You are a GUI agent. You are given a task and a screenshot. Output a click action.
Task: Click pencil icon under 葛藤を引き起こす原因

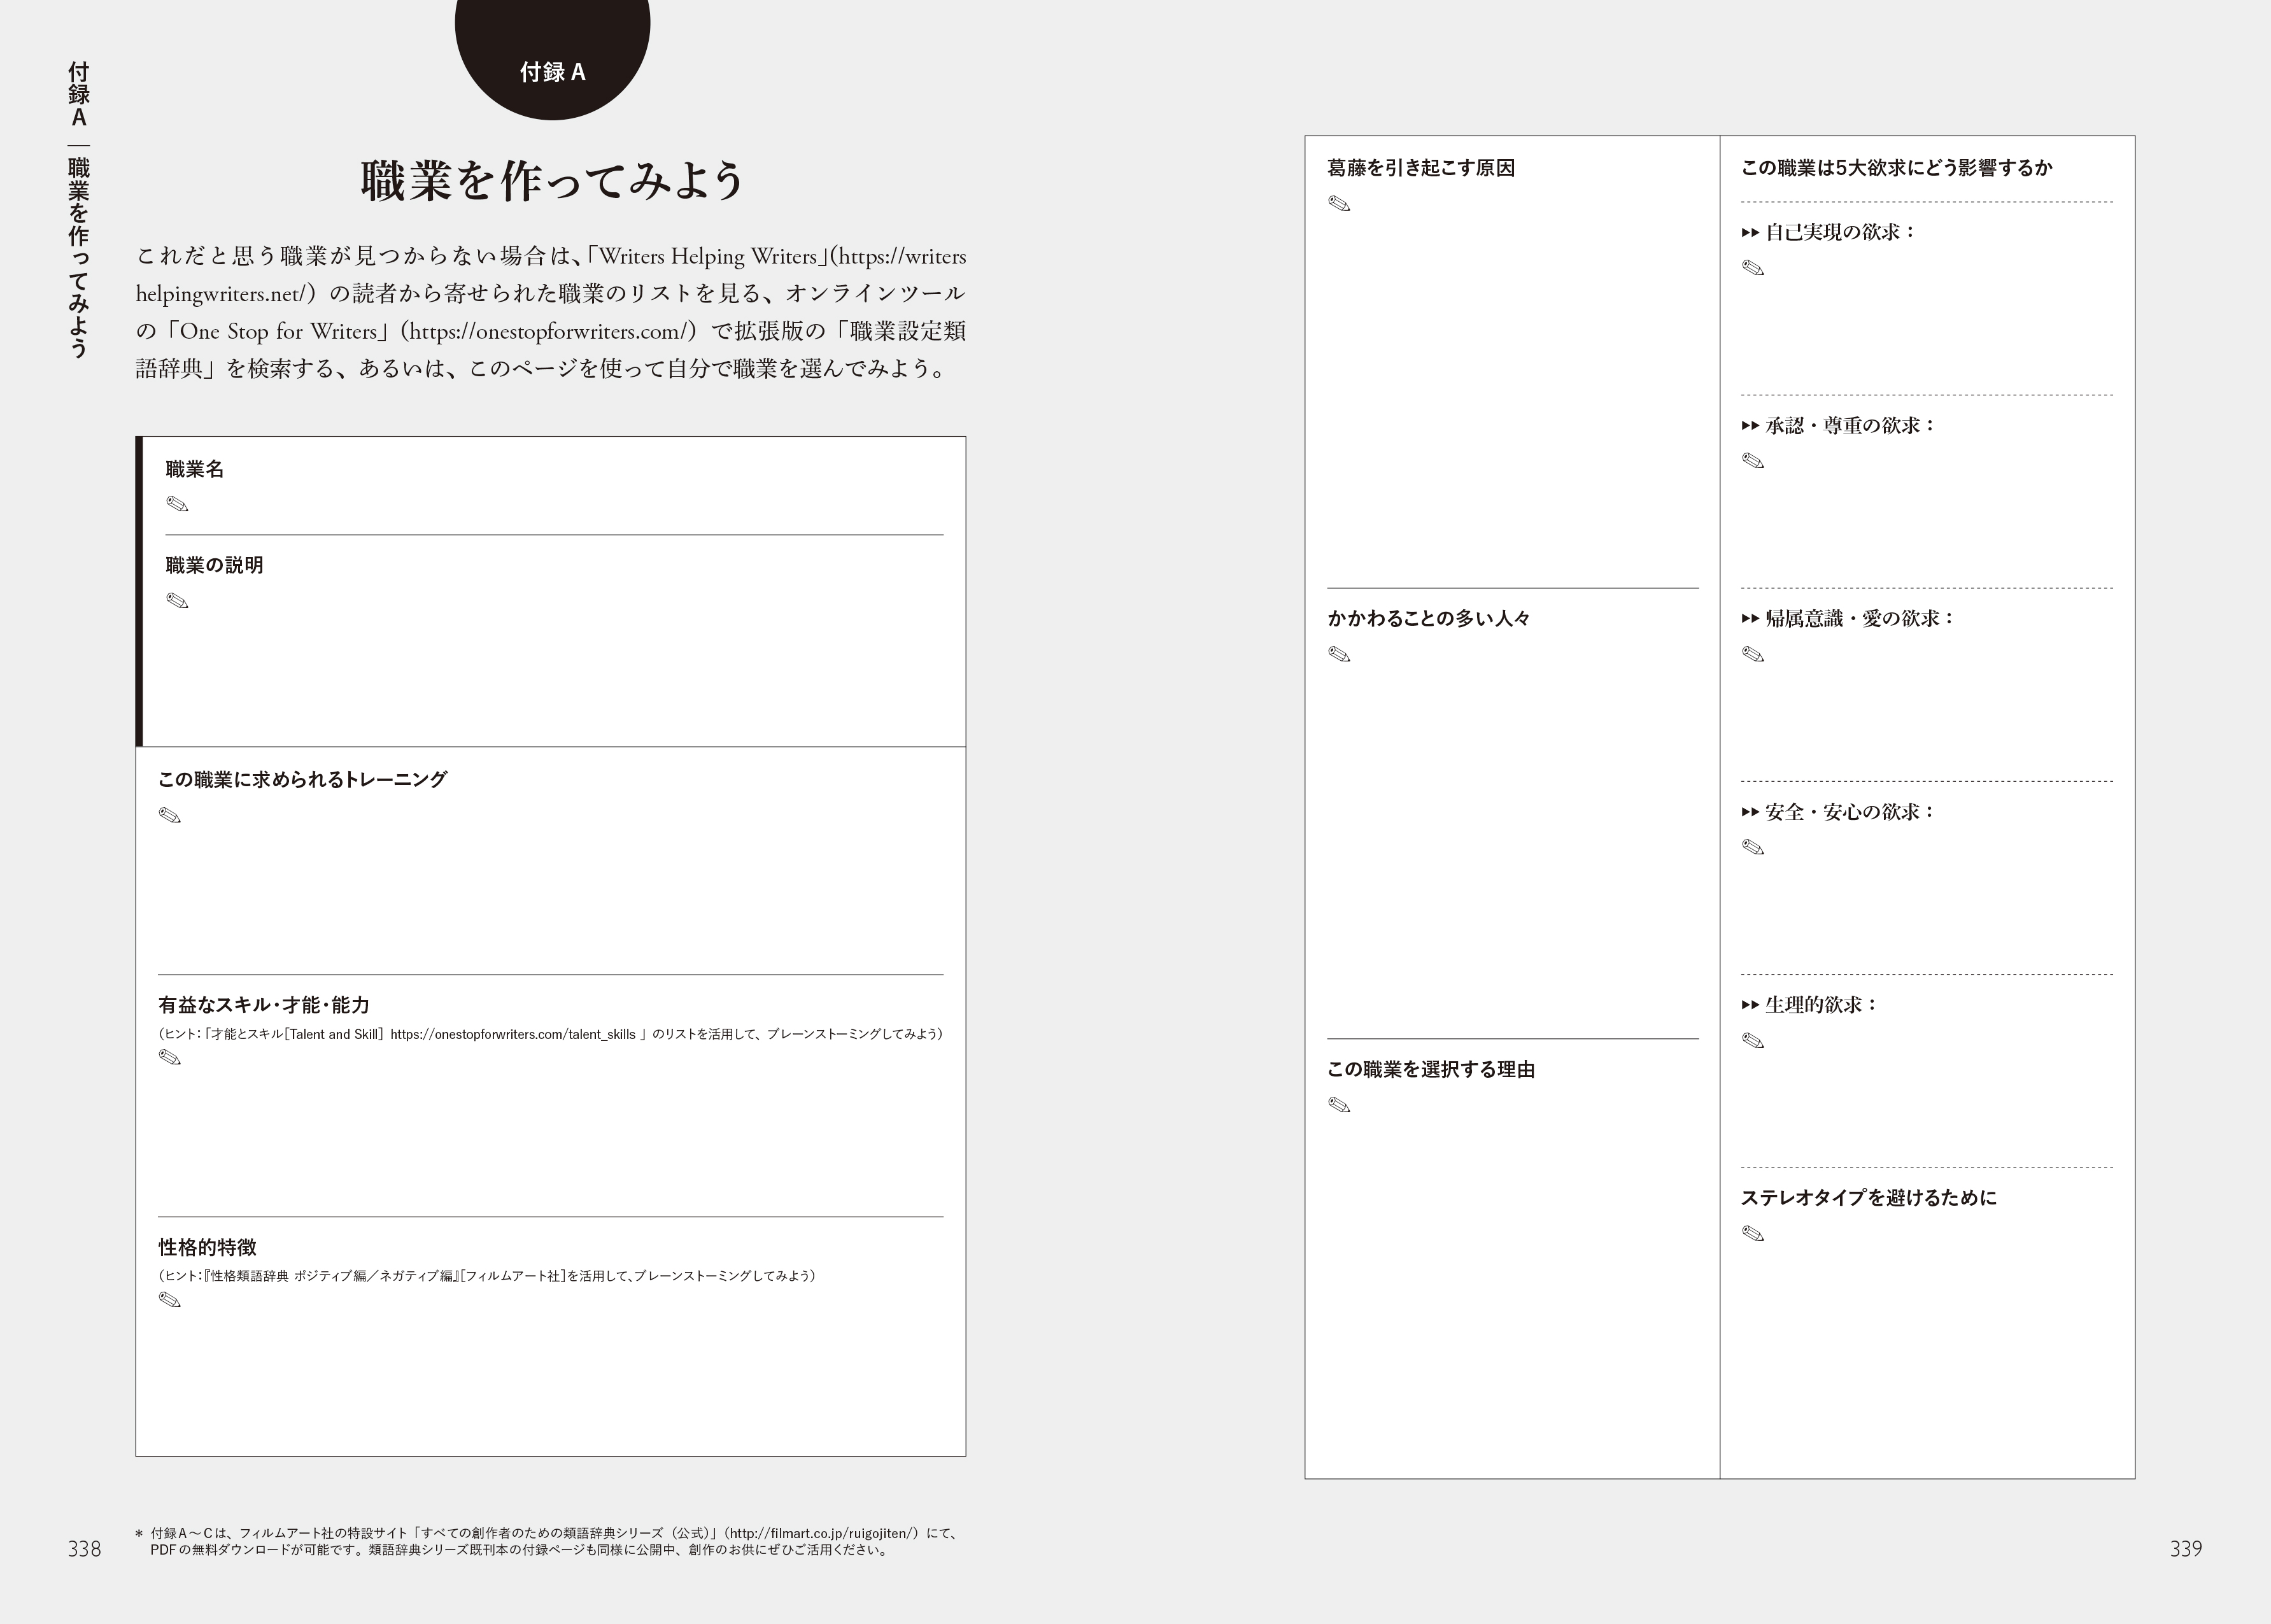(1339, 204)
